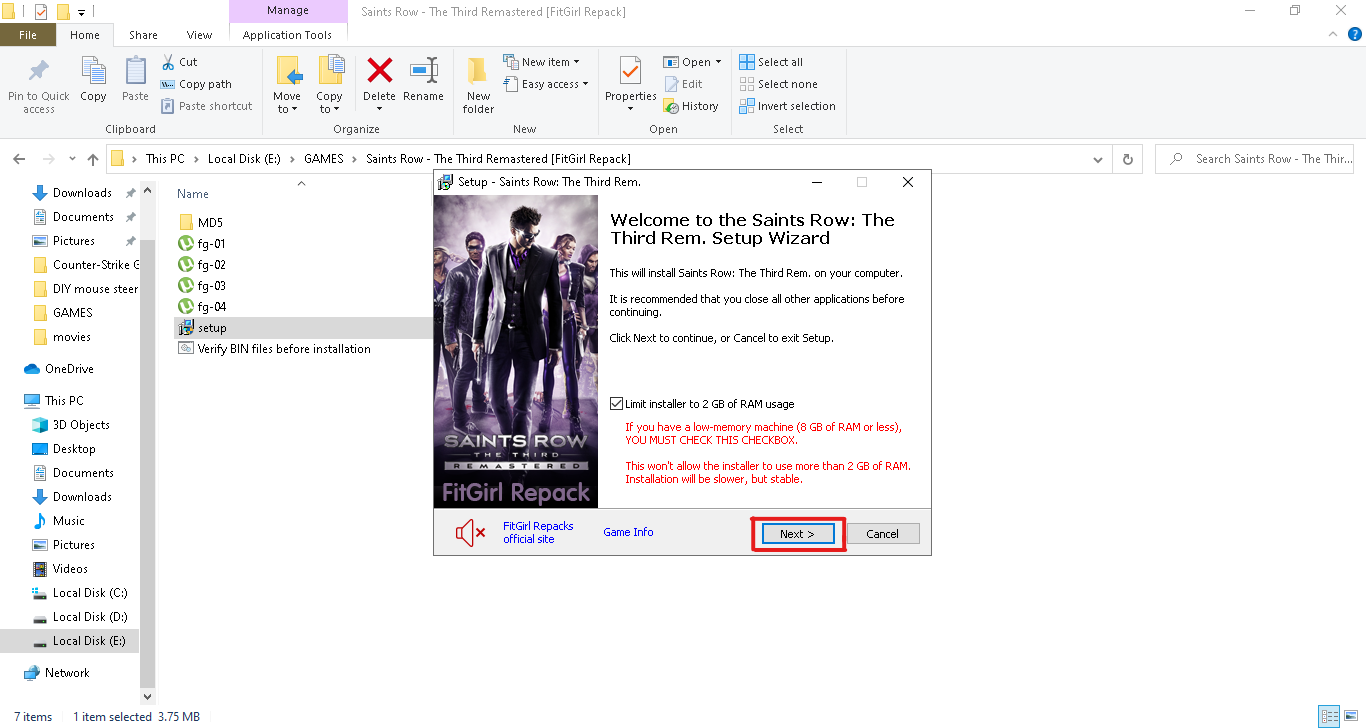Open recent locations dropdown arrow
The height and width of the screenshot is (728, 1366).
point(72,159)
